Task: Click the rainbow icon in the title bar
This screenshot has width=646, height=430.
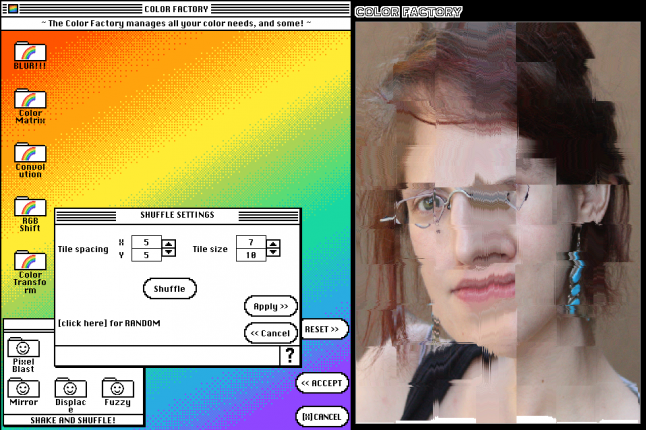Action: tap(13, 9)
